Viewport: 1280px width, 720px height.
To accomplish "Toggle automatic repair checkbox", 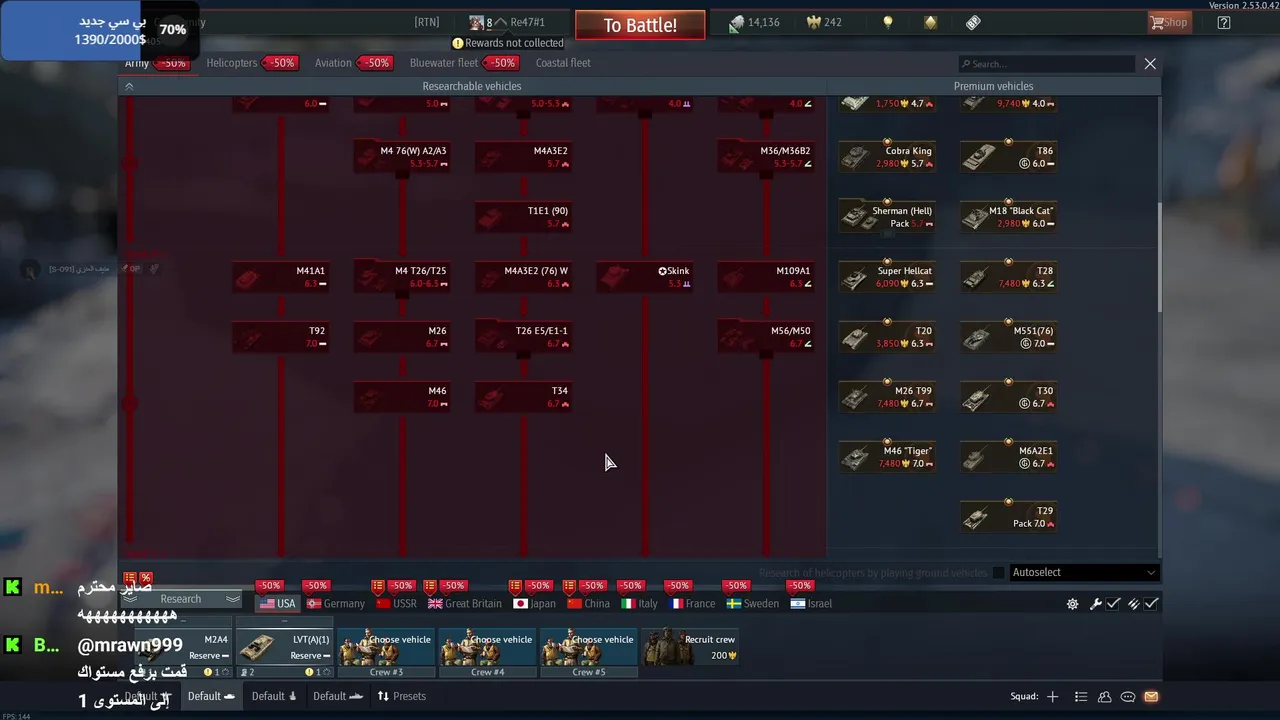I will click(1113, 604).
